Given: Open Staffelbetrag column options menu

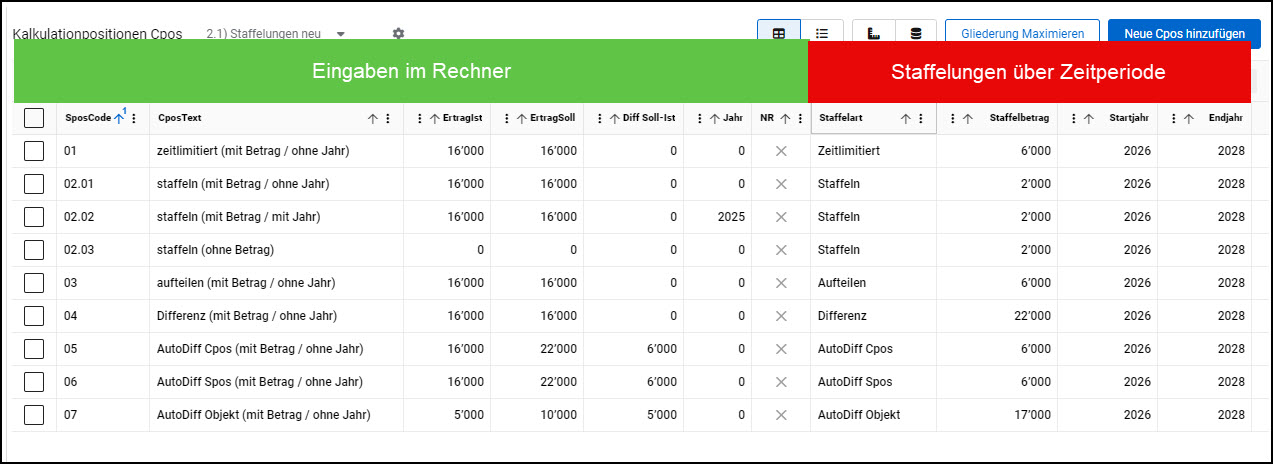Looking at the screenshot, I should click(952, 118).
